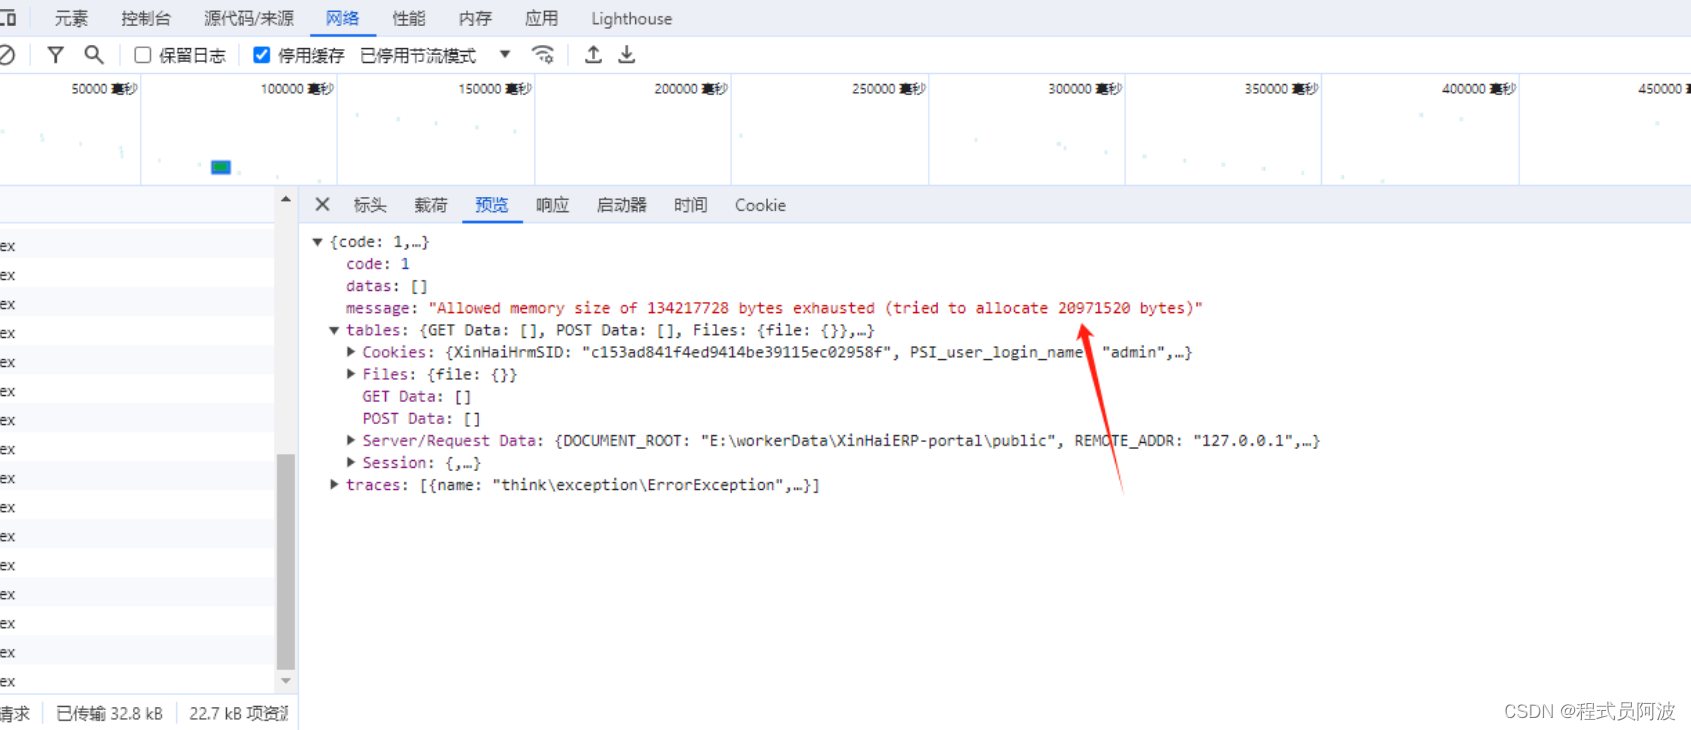This screenshot has width=1691, height=730.
Task: Show the 时间 detail tab
Action: click(x=691, y=205)
